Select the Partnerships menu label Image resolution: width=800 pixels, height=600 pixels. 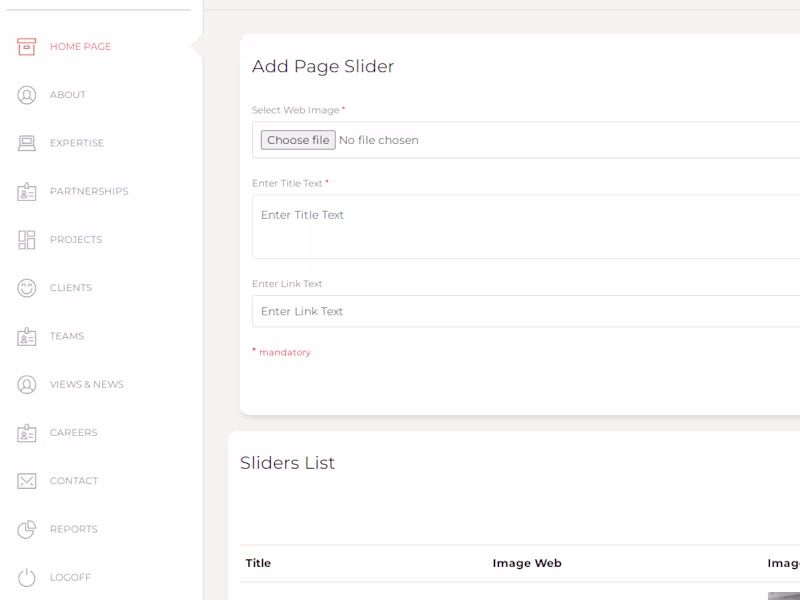89,192
